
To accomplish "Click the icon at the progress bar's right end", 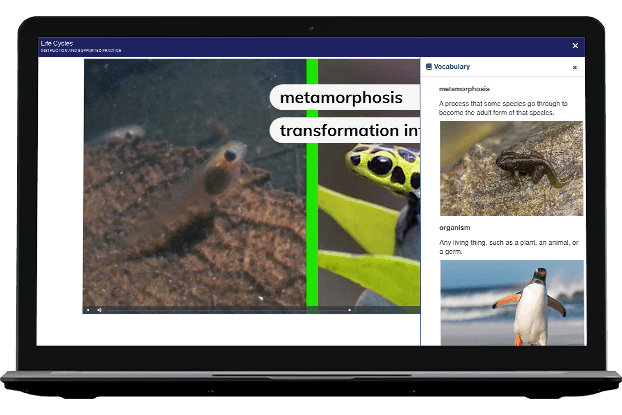I will [349, 310].
